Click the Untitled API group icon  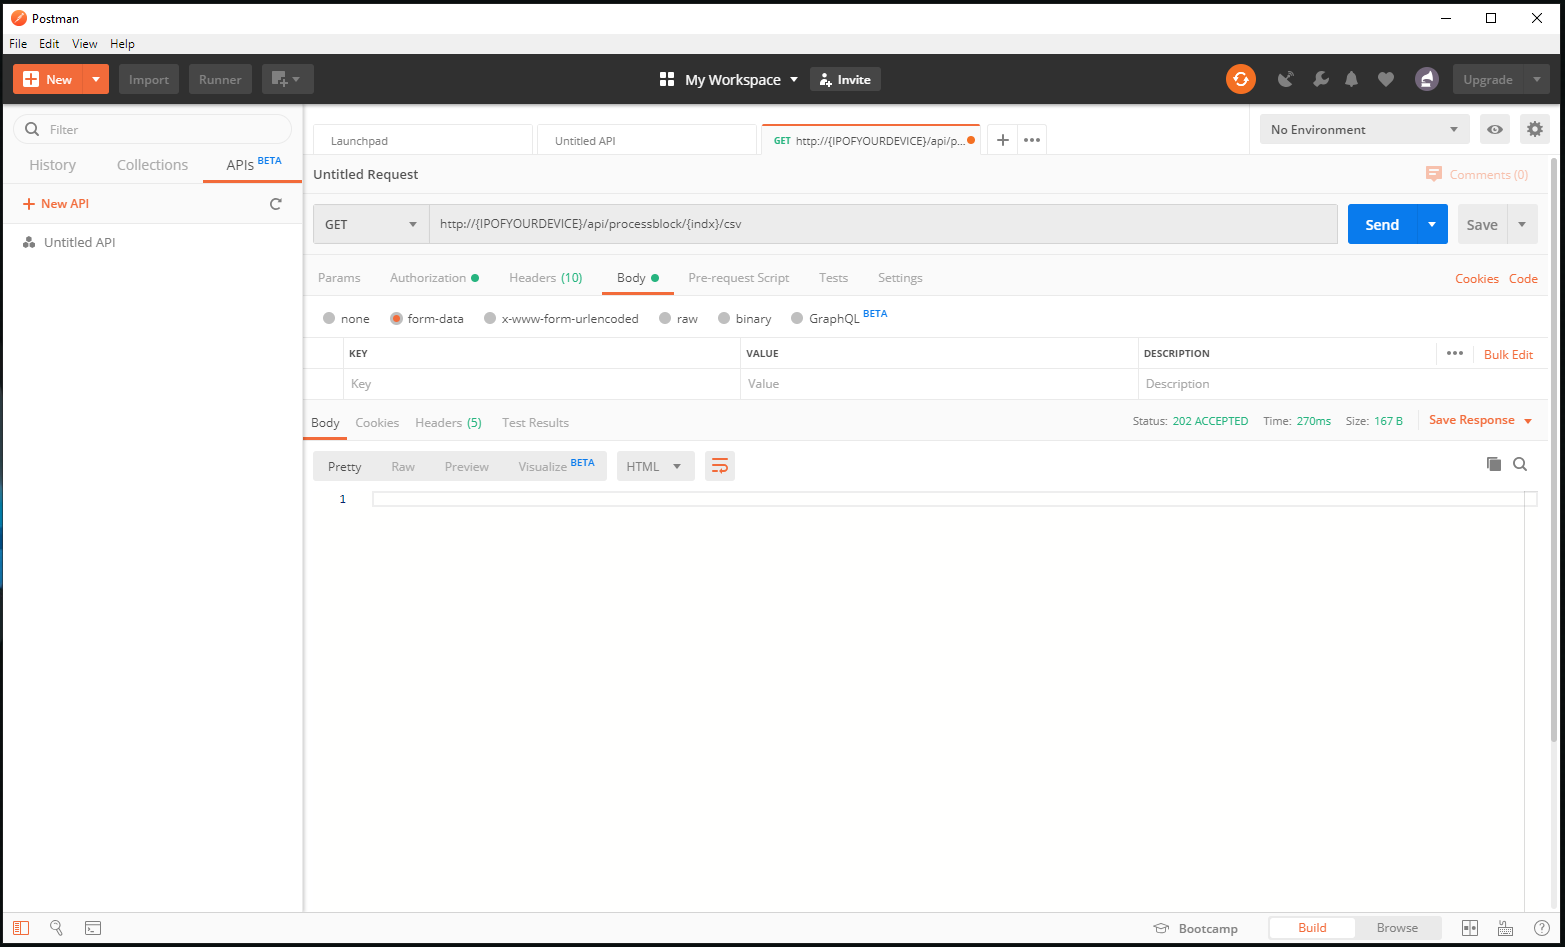tap(29, 243)
